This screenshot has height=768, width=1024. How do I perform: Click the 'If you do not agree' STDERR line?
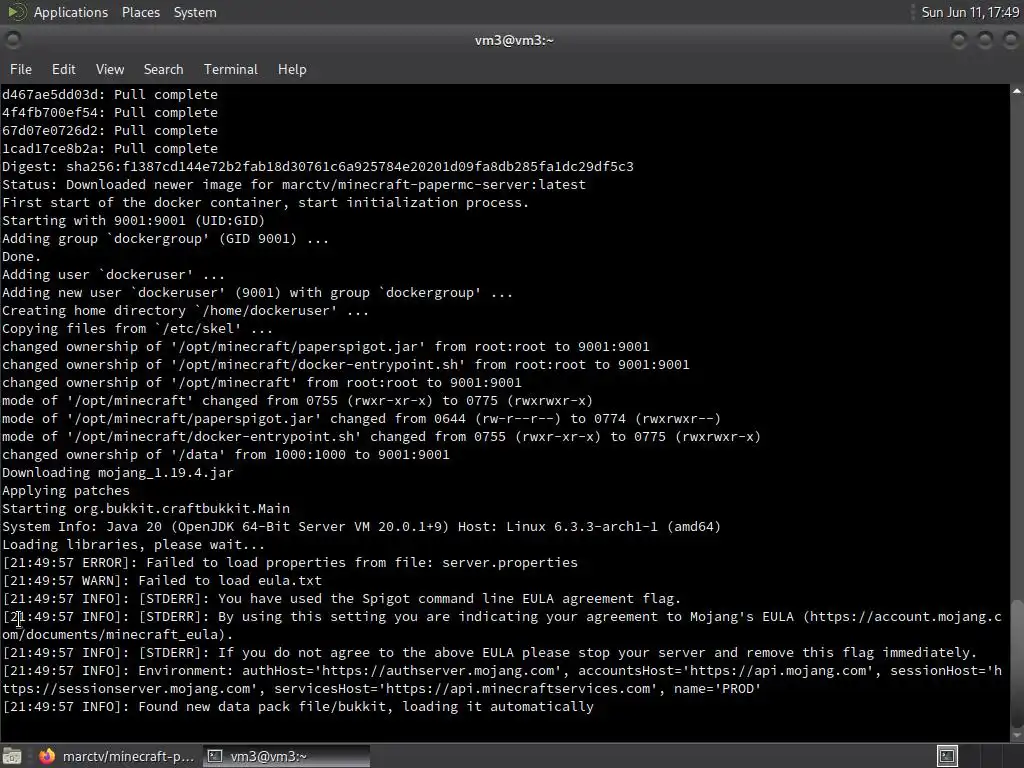[x=490, y=652]
